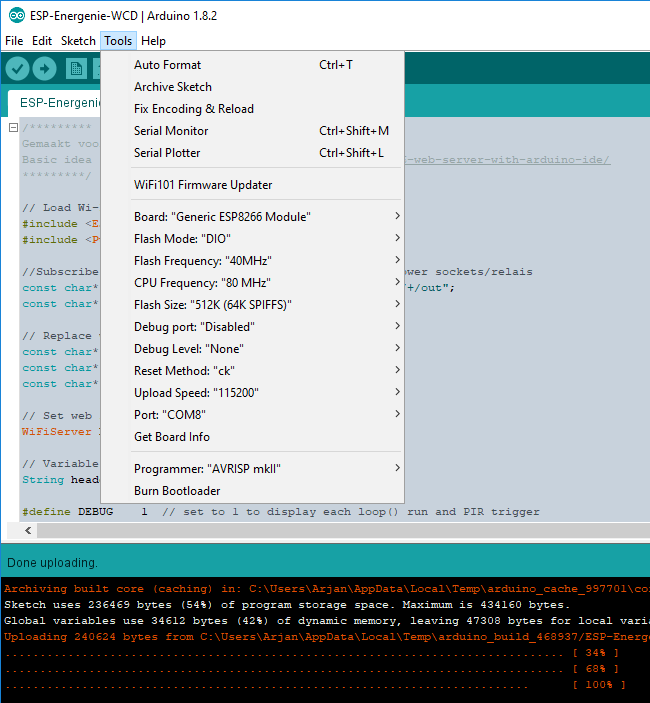This screenshot has width=650, height=703.
Task: Select Burn Bootloader entry
Action: point(252,490)
